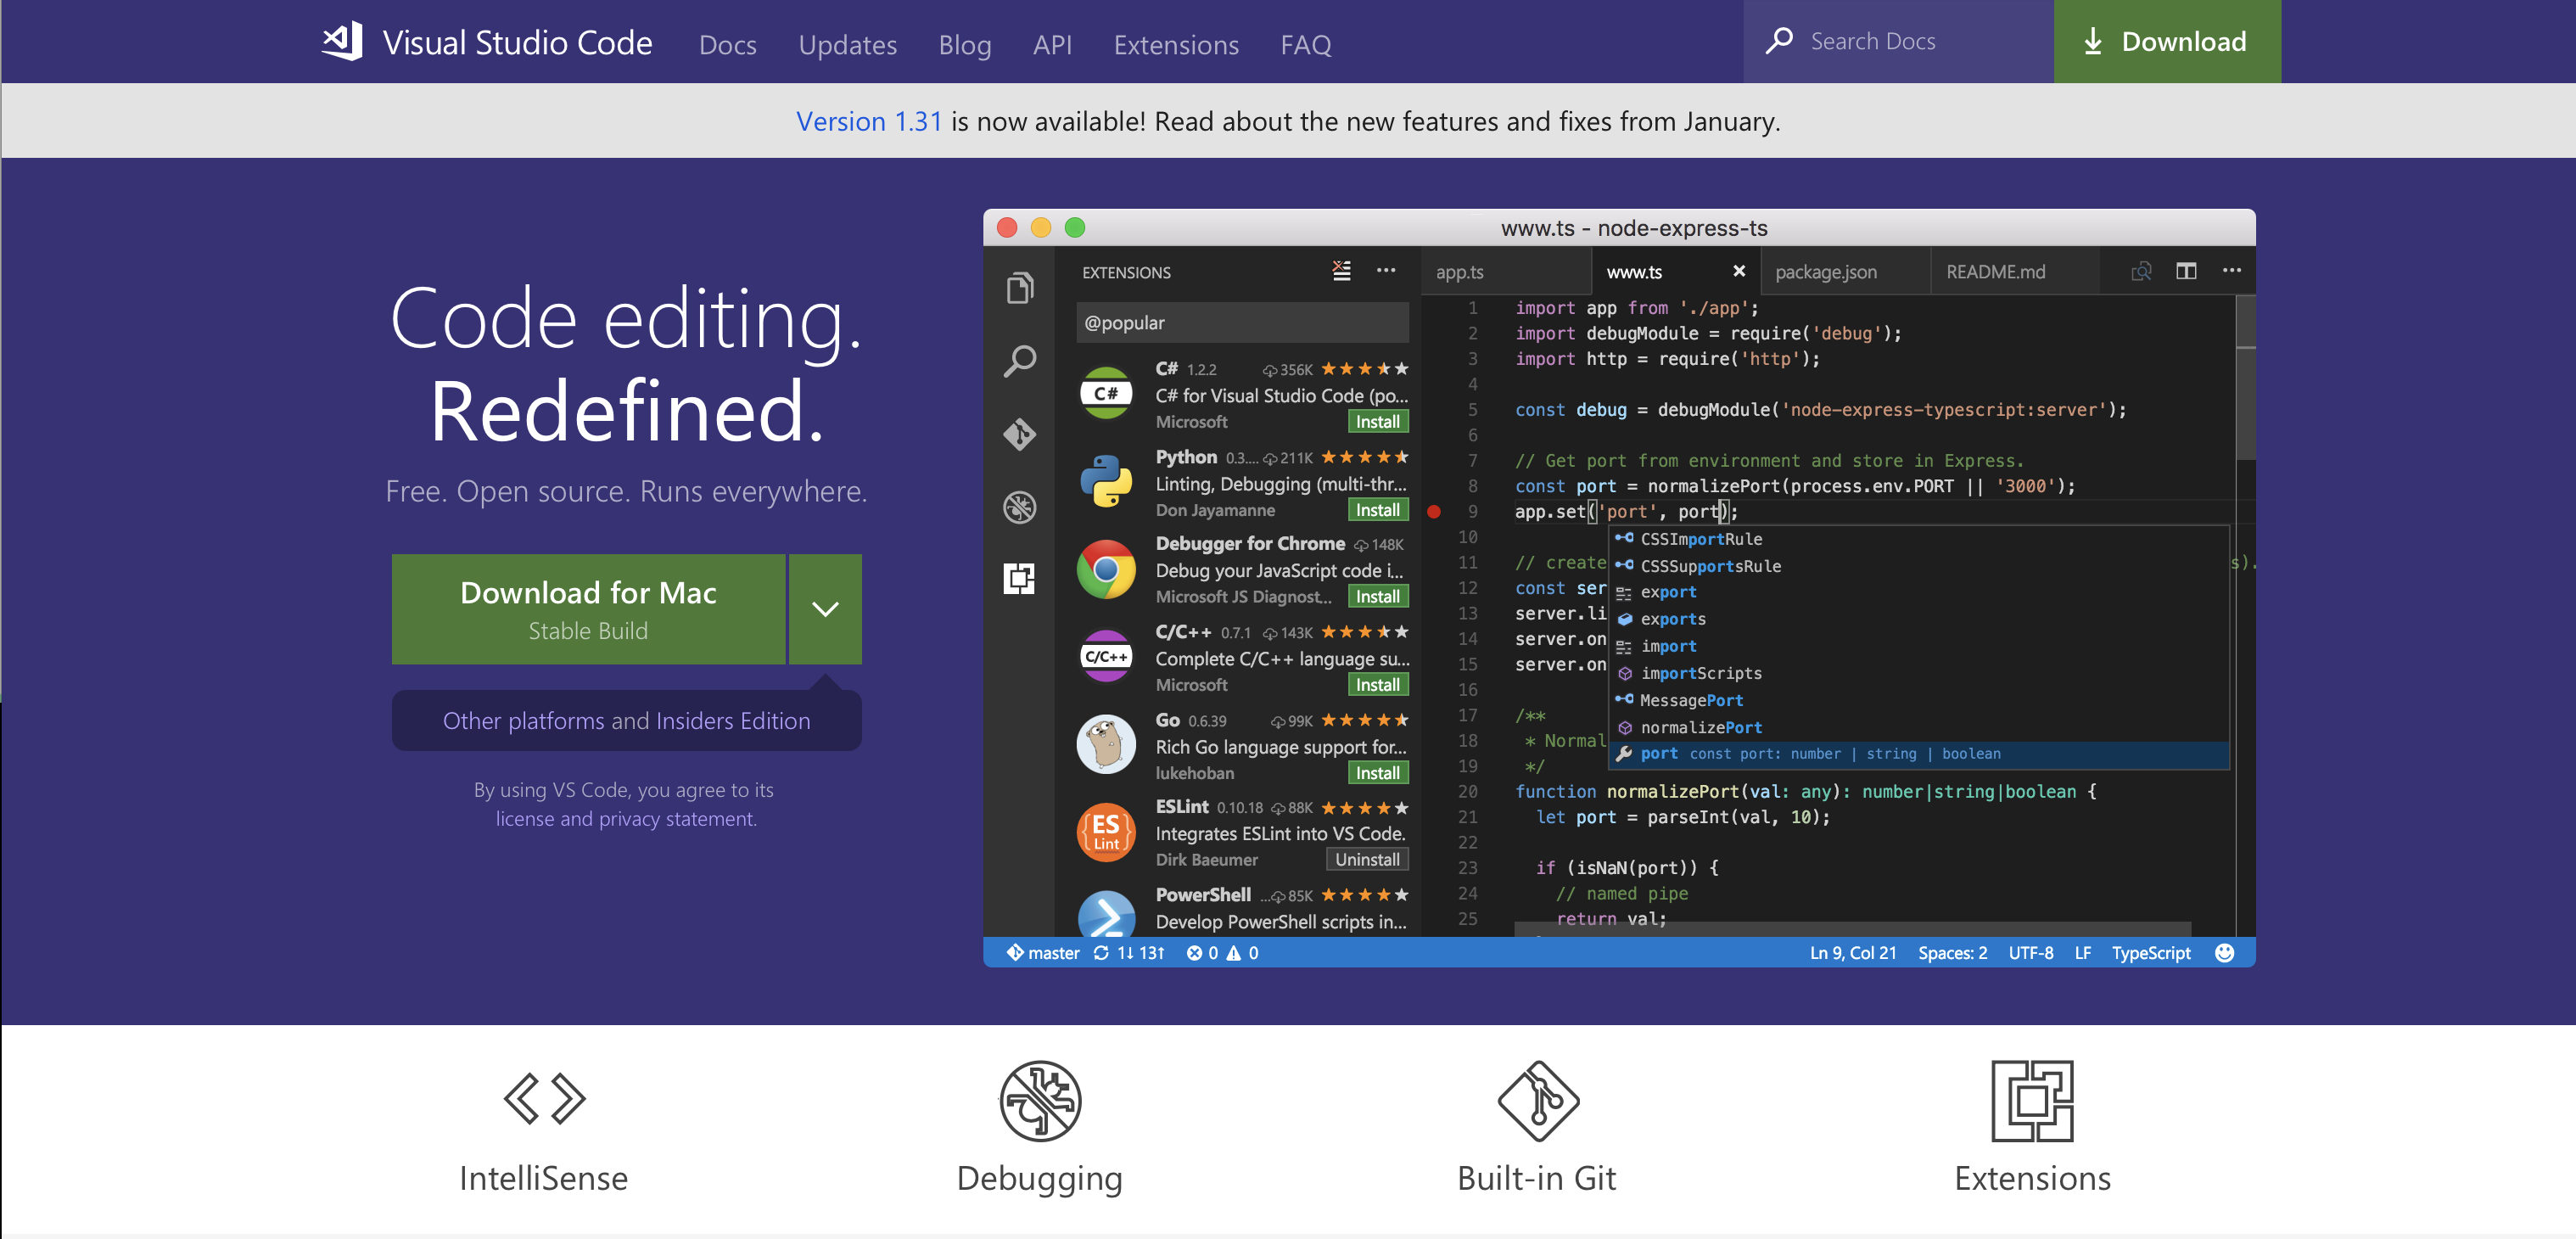Select TypeScript language mode in status bar
The height and width of the screenshot is (1239, 2576).
(x=2150, y=953)
